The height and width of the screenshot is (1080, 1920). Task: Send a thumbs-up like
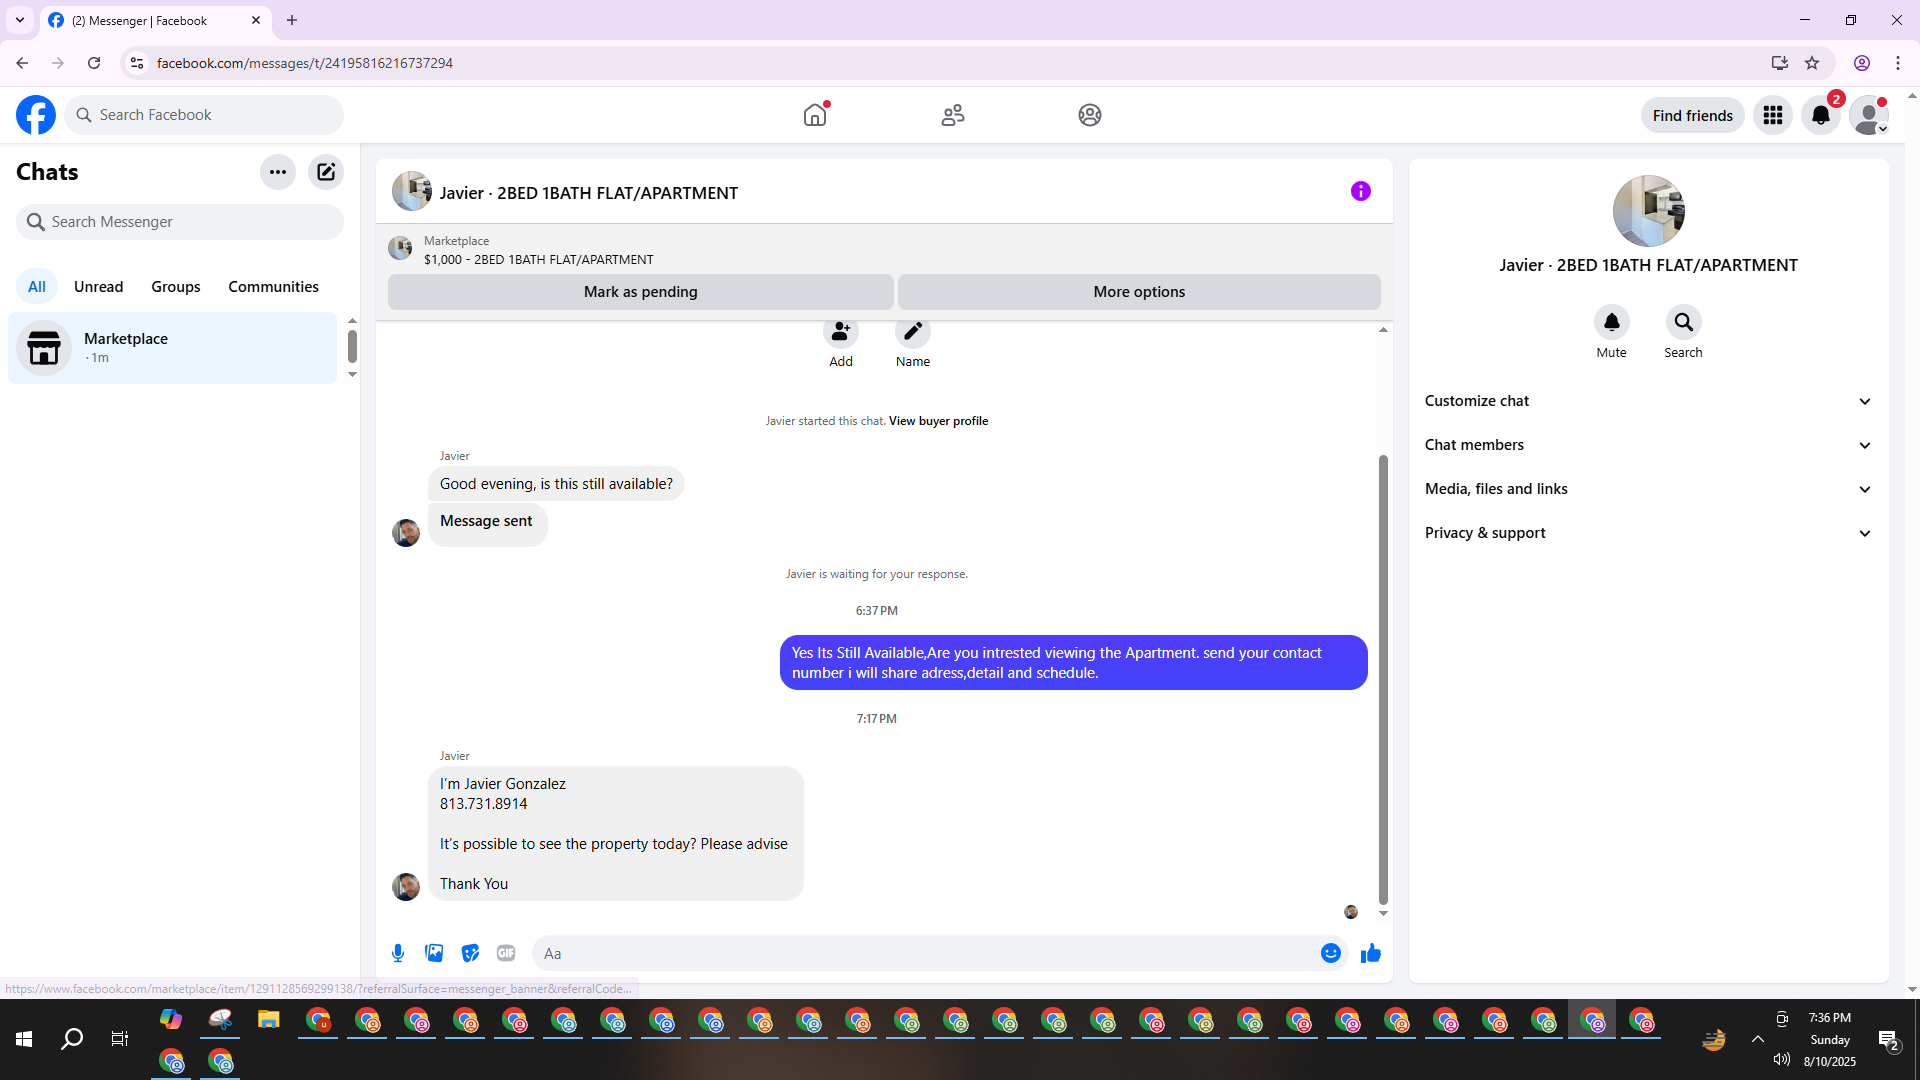pos(1370,953)
